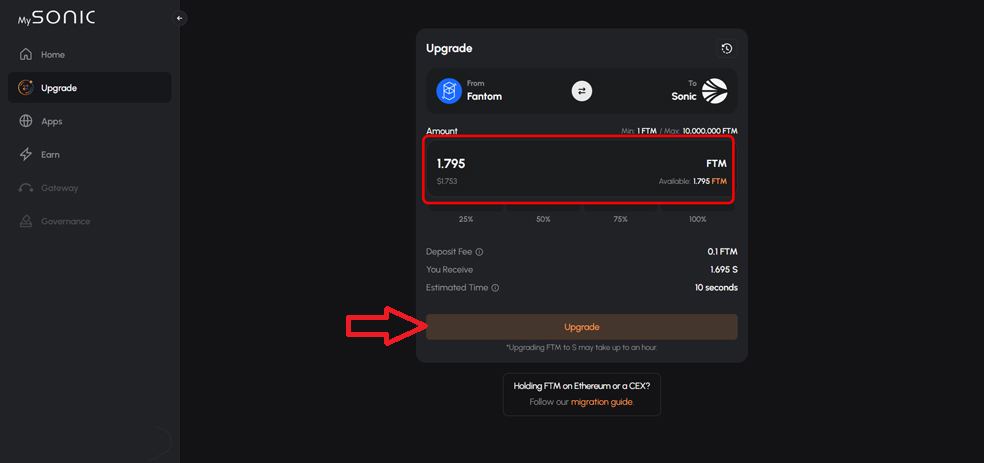This screenshot has height=463, width=984.
Task: Open the Upgrade sidebar menu item
Action: coord(89,88)
